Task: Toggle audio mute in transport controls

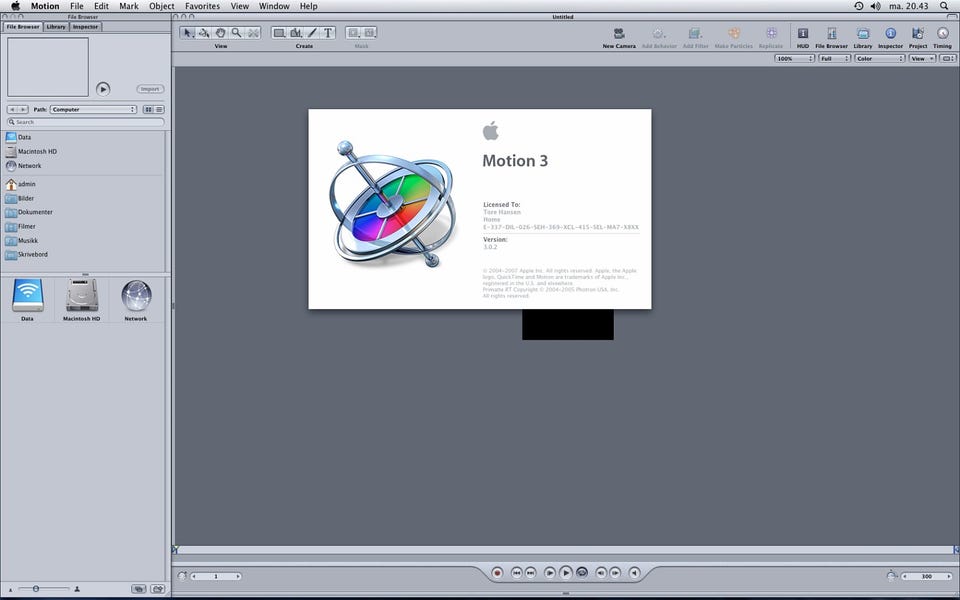Action: (x=634, y=573)
